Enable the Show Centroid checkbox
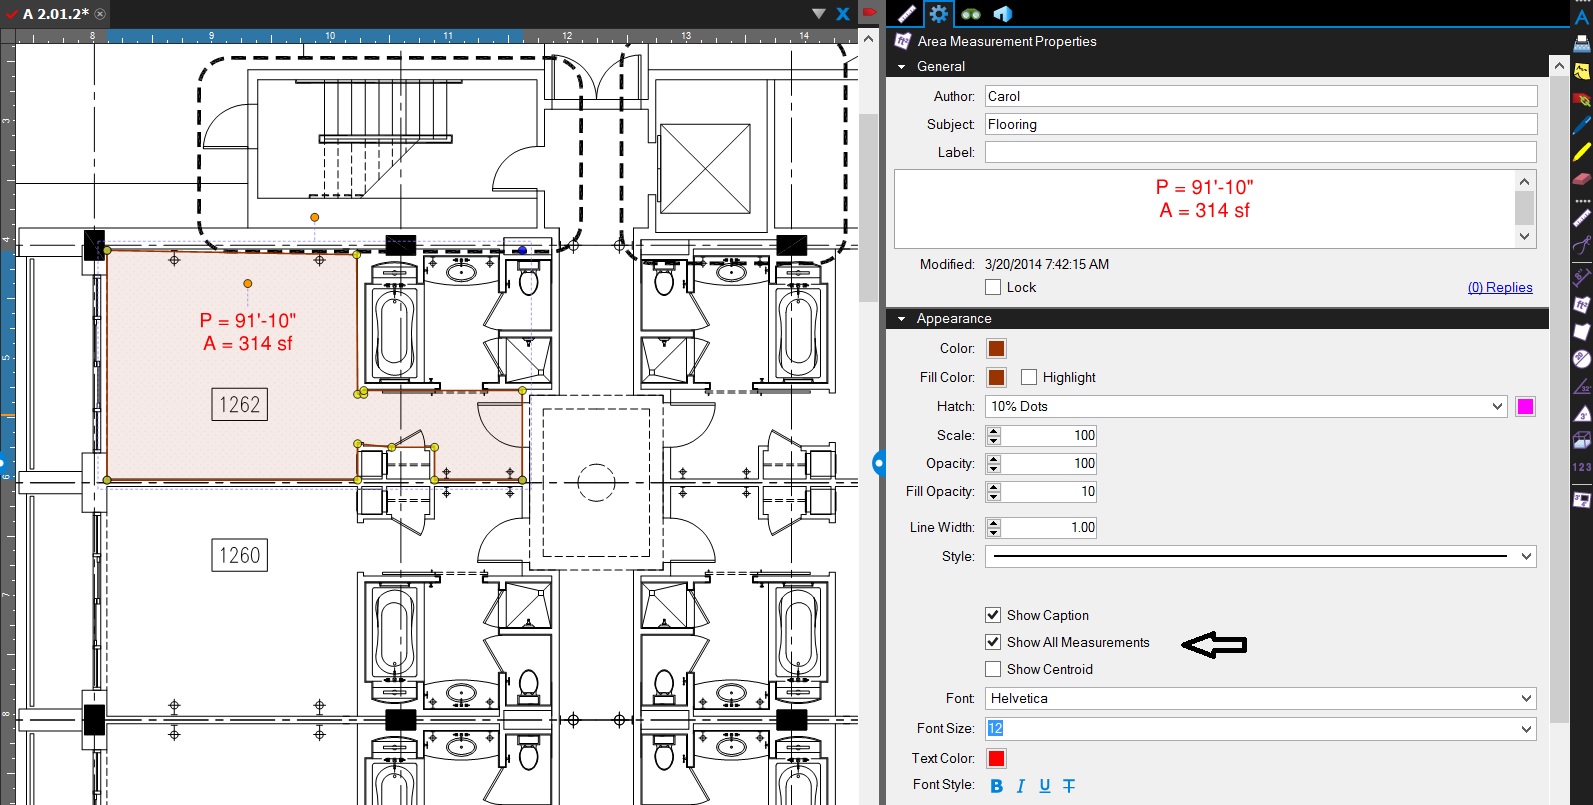Image resolution: width=1593 pixels, height=805 pixels. click(993, 669)
